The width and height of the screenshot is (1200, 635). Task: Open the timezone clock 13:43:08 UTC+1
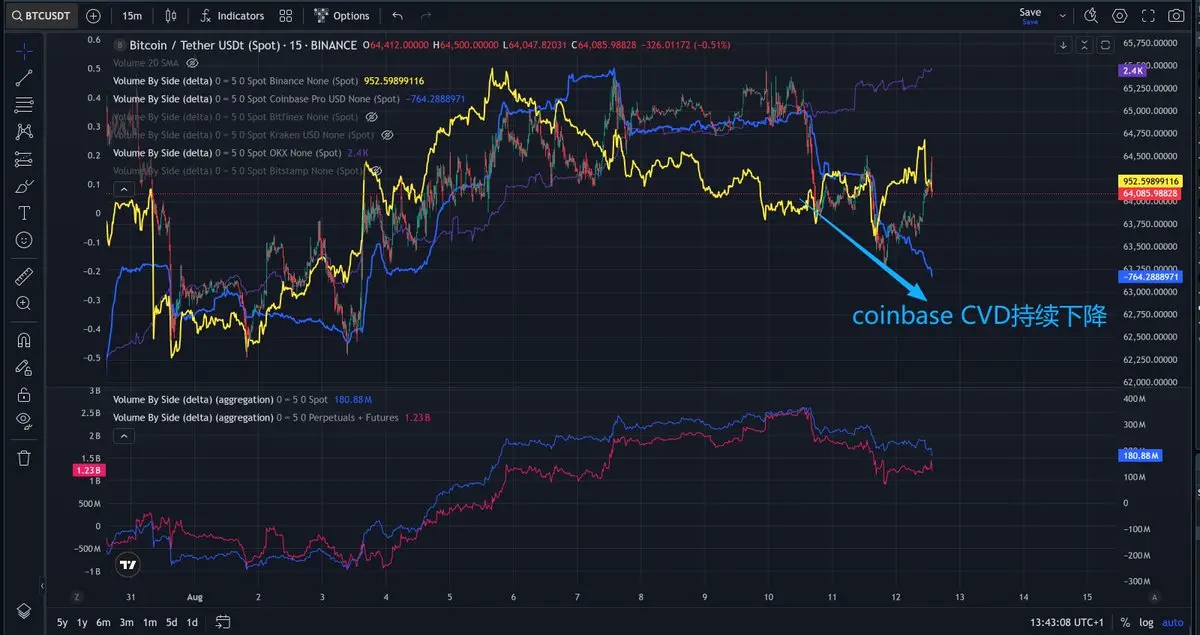1066,622
